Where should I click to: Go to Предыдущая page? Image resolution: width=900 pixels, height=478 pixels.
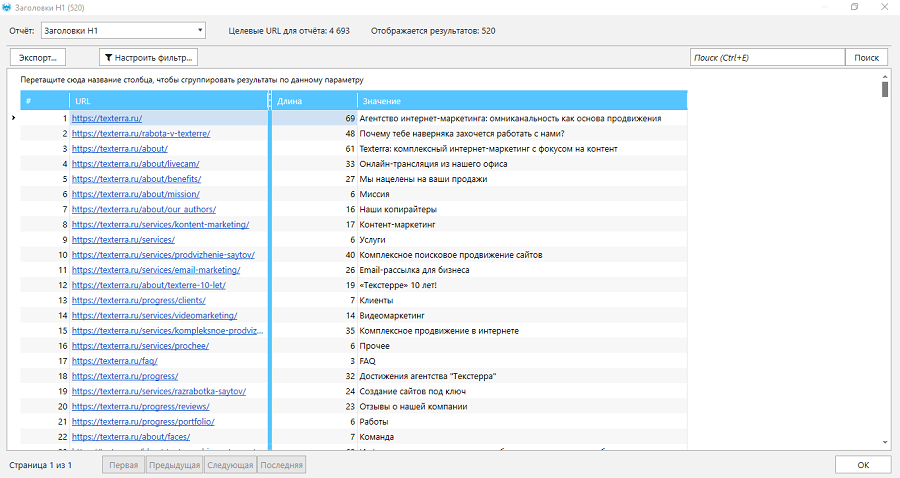pyautogui.click(x=174, y=465)
